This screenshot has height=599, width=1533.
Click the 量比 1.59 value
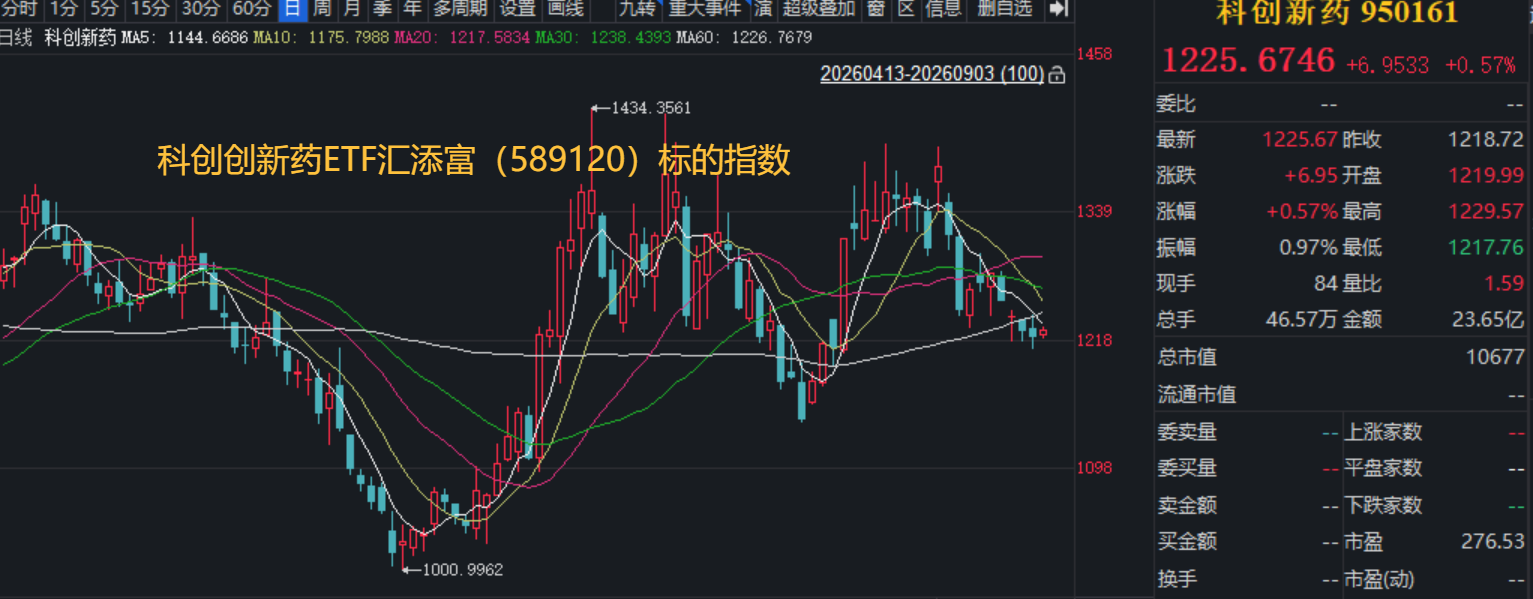tap(1505, 284)
